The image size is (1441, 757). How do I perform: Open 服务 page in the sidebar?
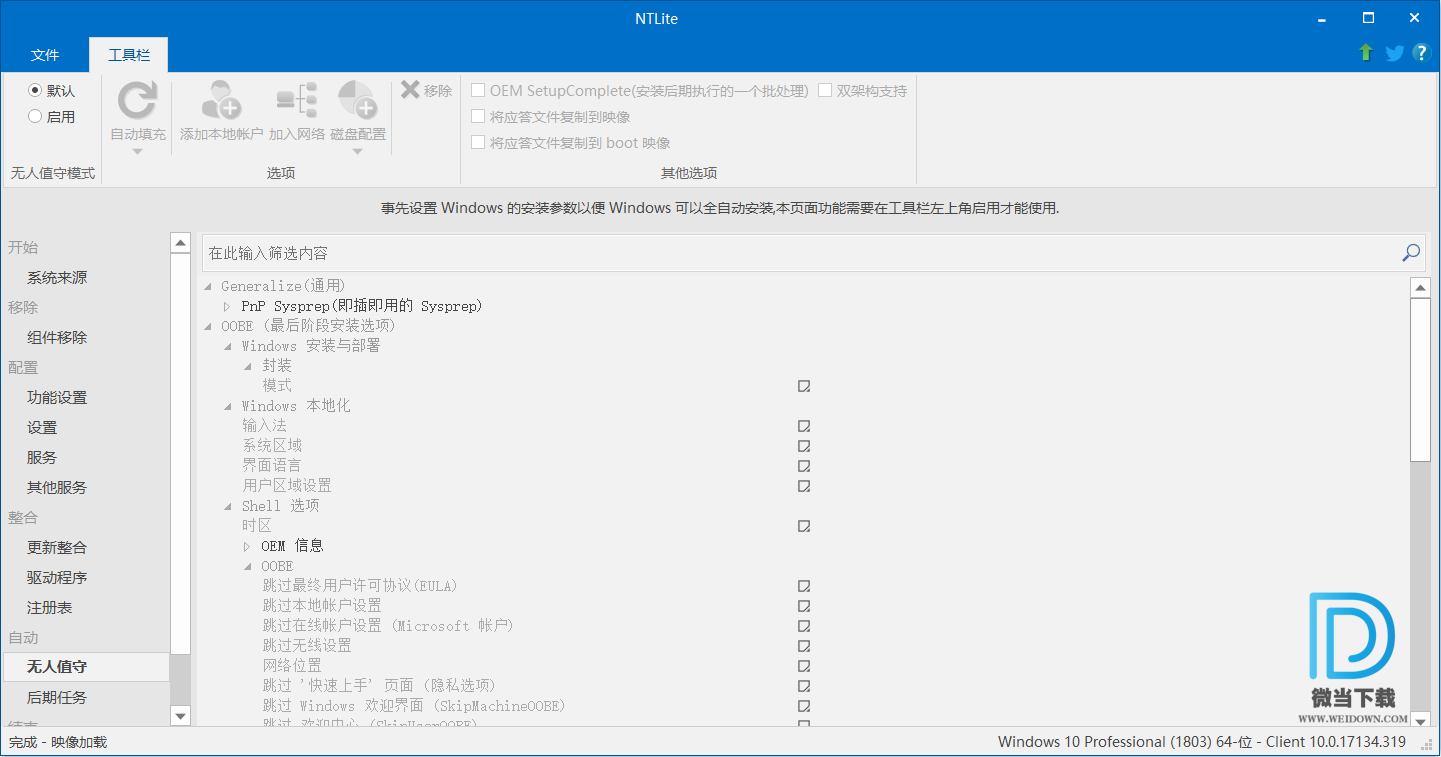tap(42, 457)
